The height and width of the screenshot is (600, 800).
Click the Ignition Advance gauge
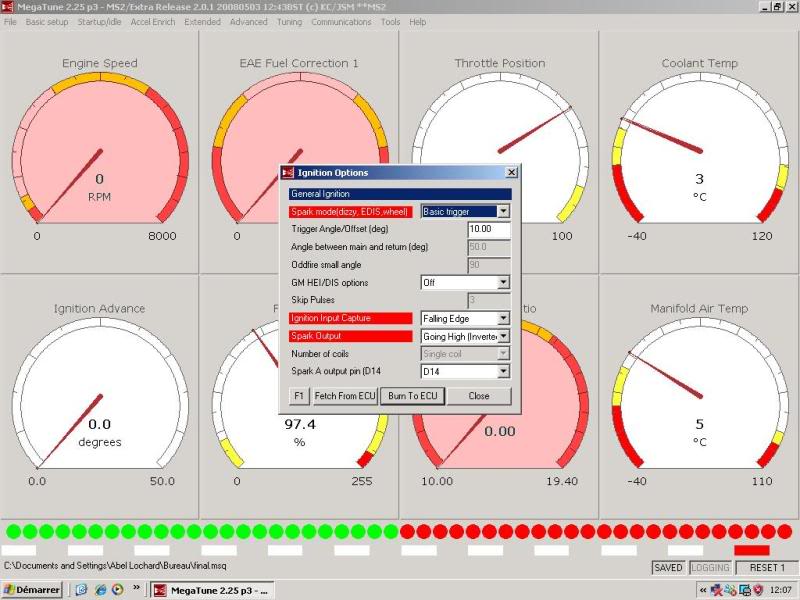coord(99,393)
